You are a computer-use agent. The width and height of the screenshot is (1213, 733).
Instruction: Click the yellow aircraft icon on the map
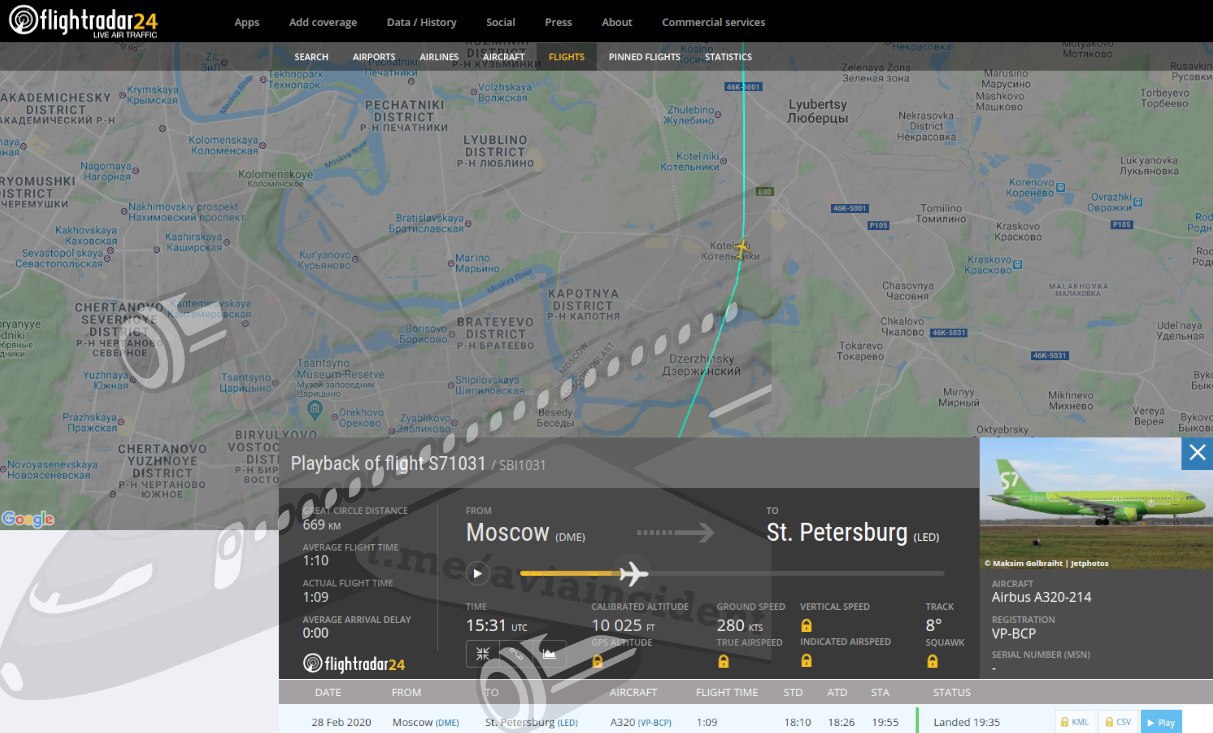click(742, 247)
